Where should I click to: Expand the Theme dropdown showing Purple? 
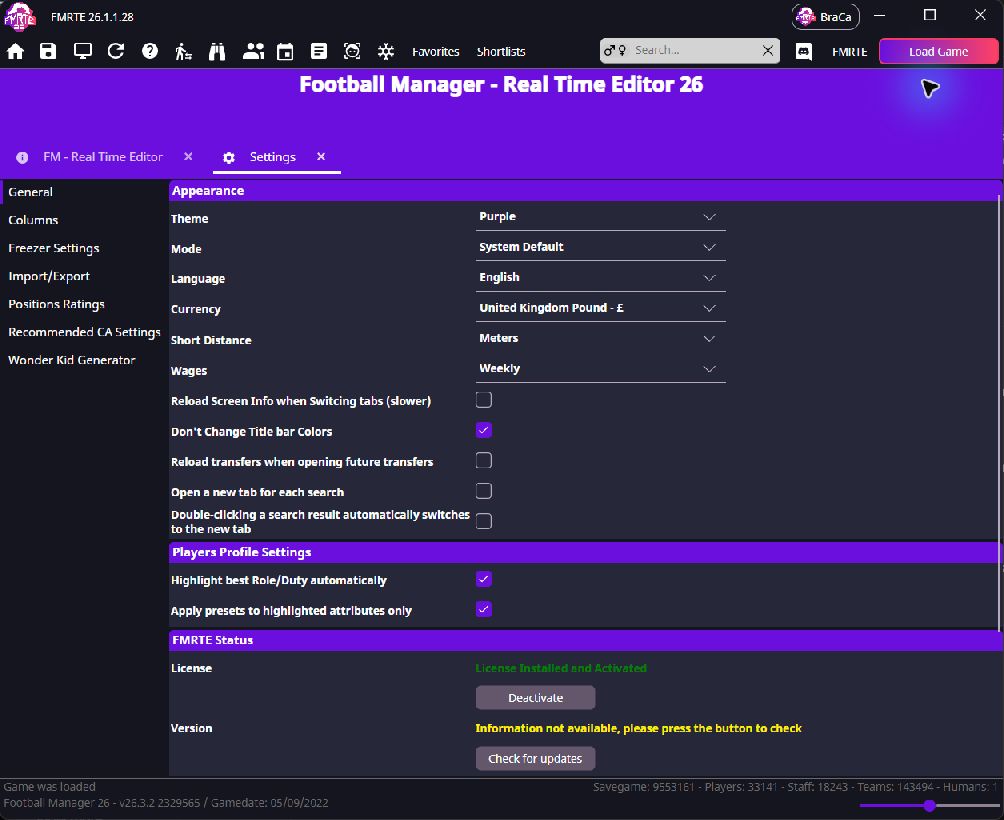click(601, 217)
